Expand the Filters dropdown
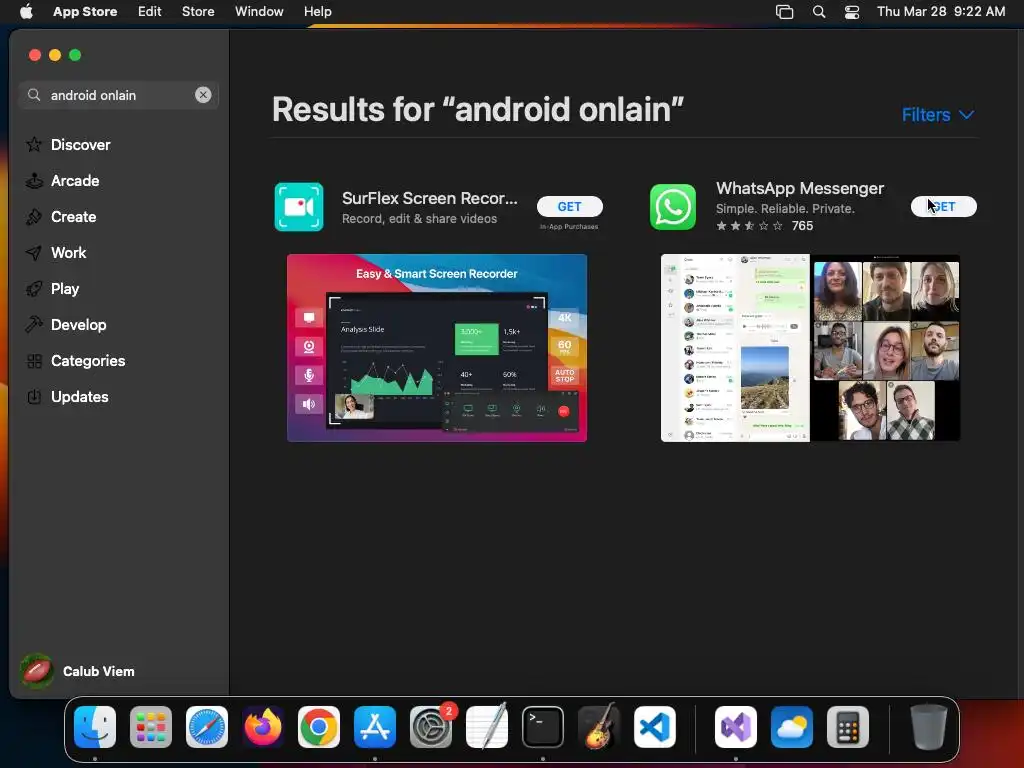Viewport: 1024px width, 768px height. pos(938,115)
